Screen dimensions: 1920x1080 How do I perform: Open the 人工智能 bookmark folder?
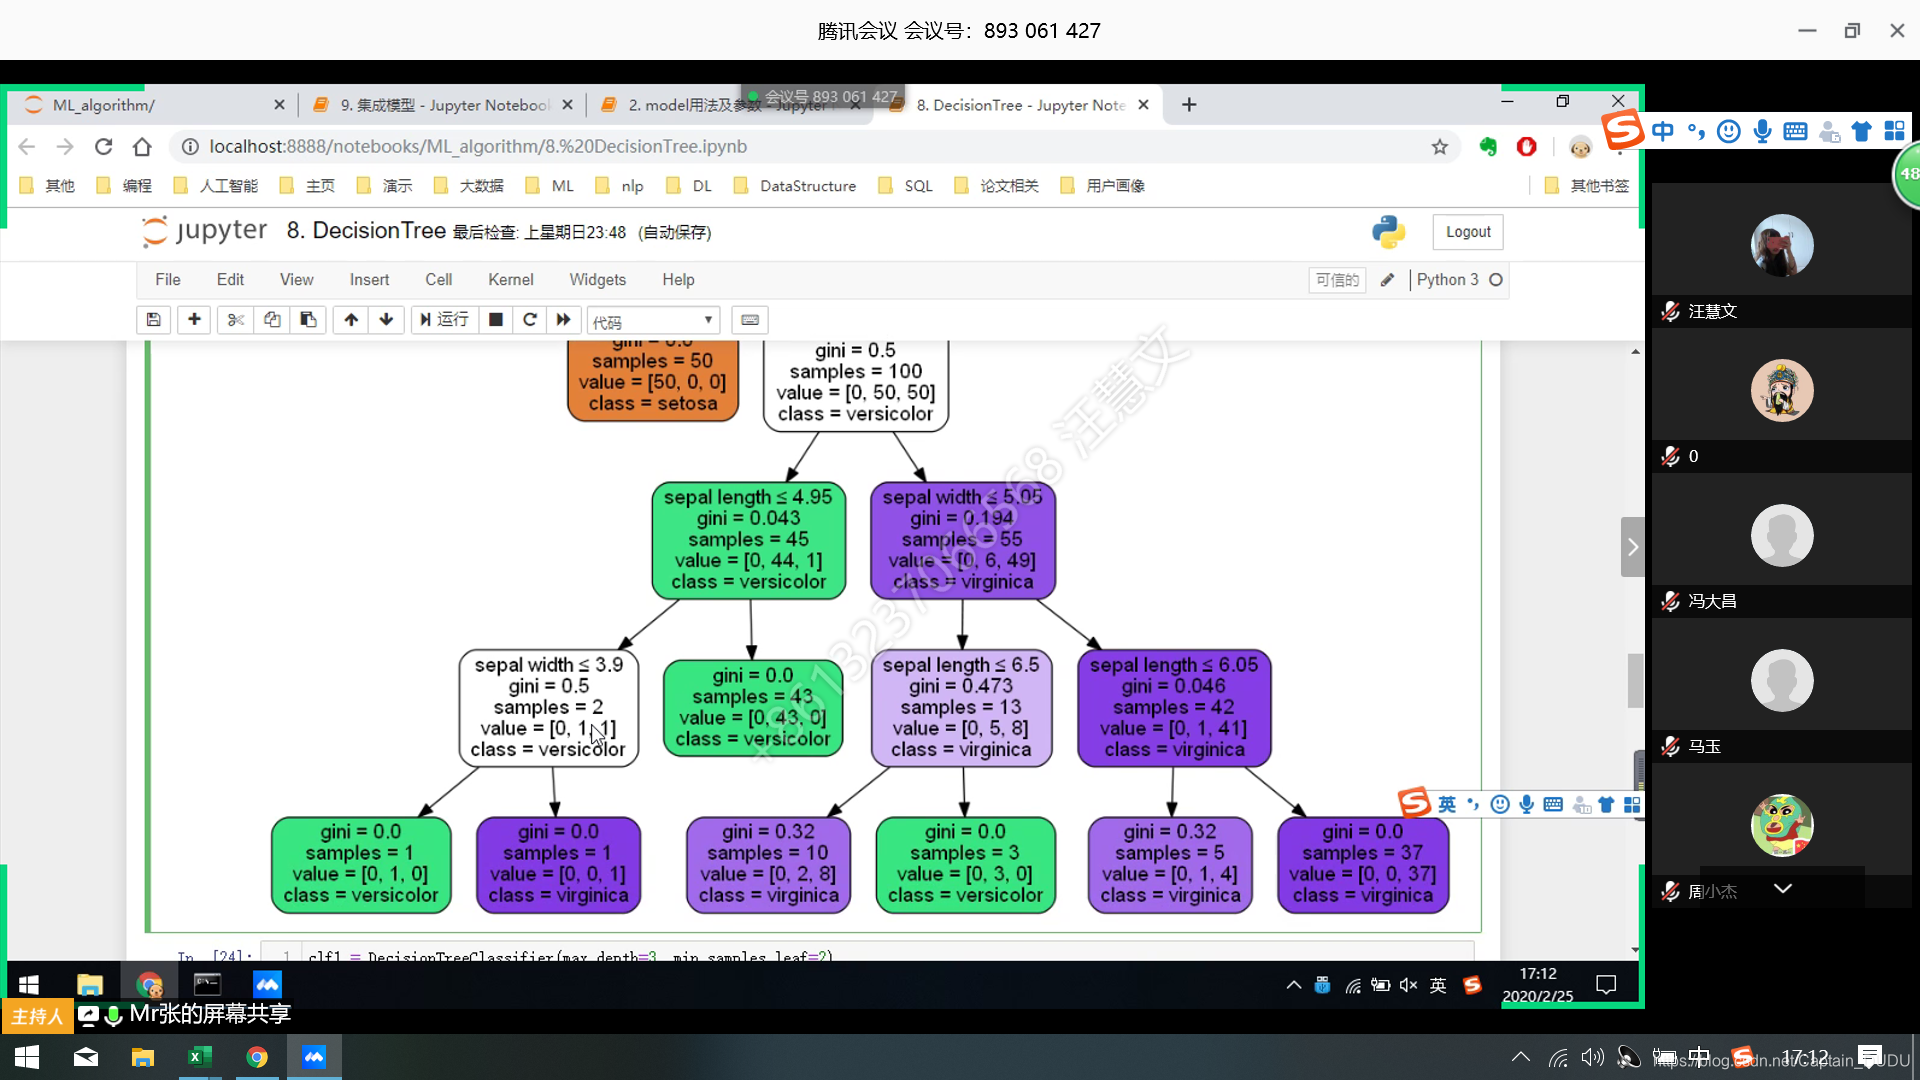coord(216,186)
